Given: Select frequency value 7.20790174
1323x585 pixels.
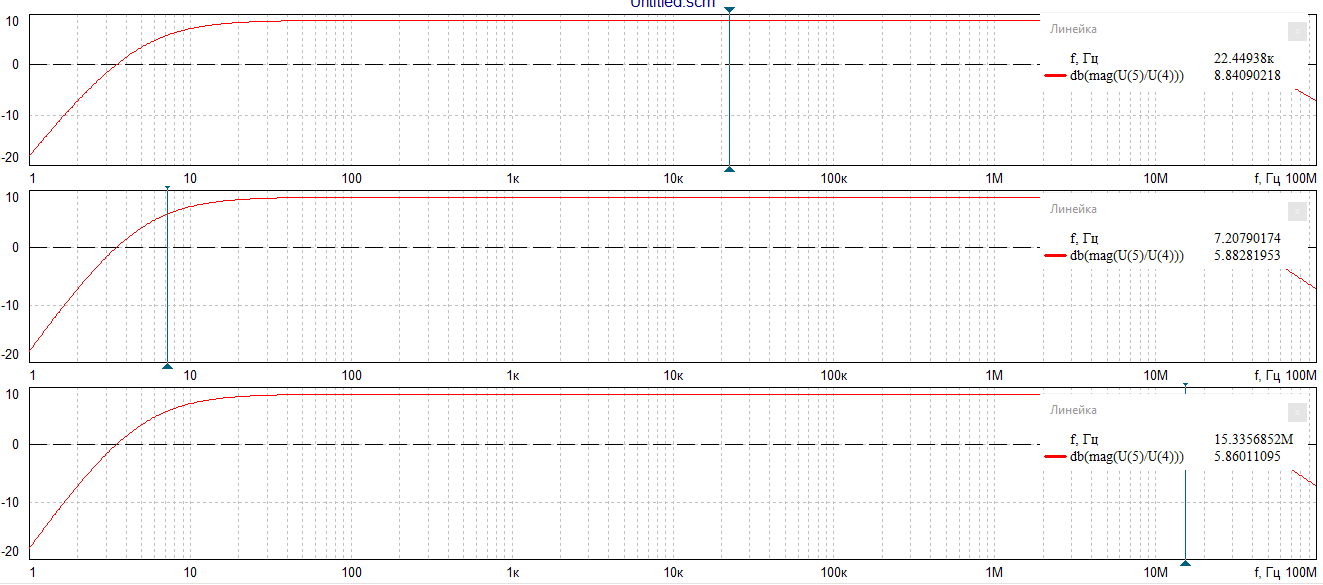Looking at the screenshot, I should [1246, 239].
